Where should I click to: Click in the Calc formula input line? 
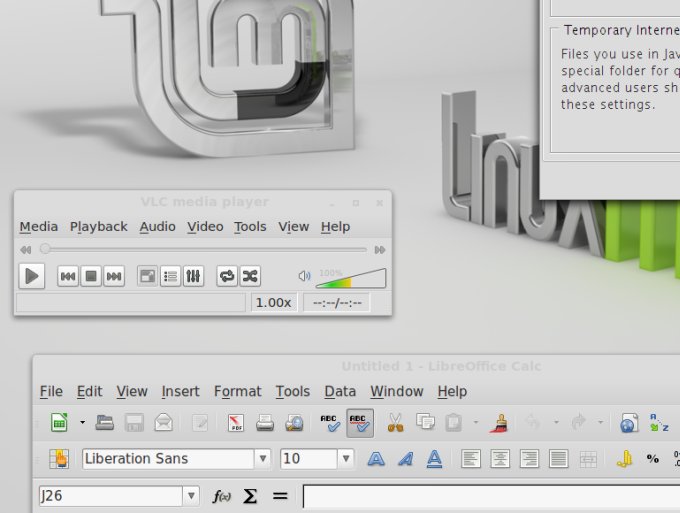pos(490,496)
